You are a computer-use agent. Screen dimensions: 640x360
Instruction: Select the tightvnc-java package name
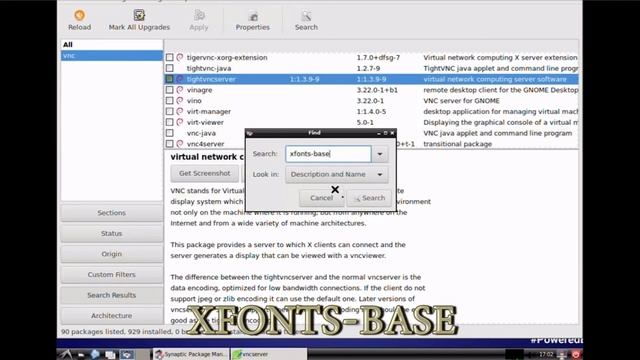(x=209, y=68)
